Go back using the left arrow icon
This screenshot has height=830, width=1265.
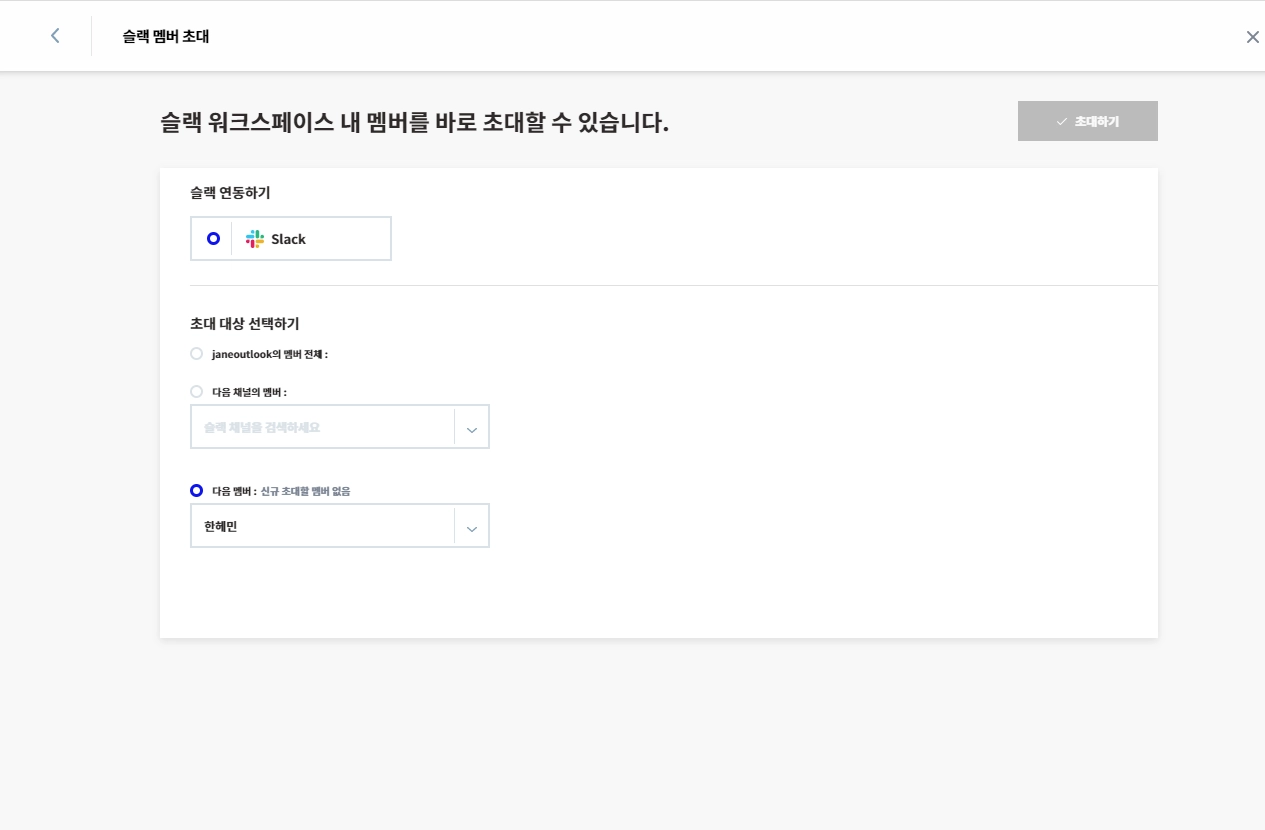(x=55, y=36)
